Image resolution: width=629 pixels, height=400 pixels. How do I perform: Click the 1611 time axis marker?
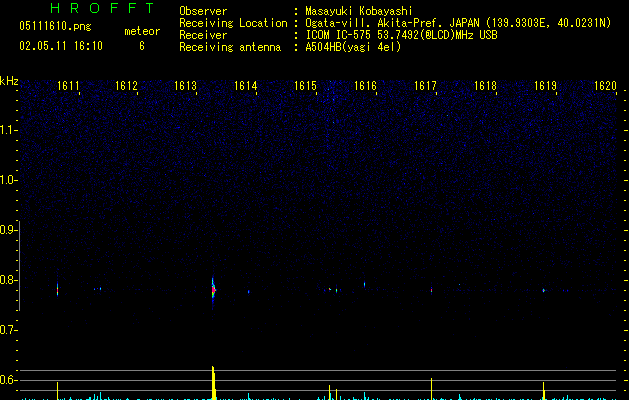(x=68, y=86)
